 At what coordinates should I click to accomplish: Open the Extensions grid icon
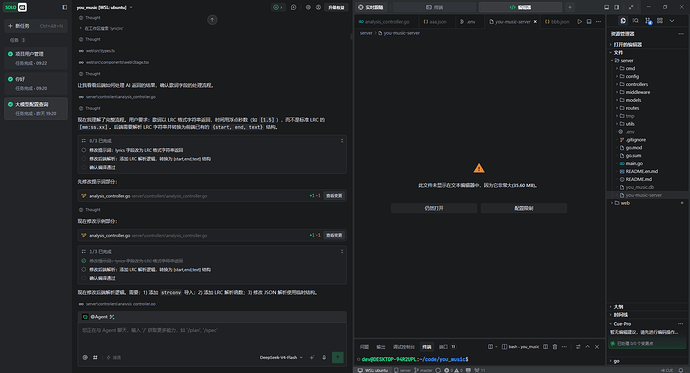tap(660, 21)
